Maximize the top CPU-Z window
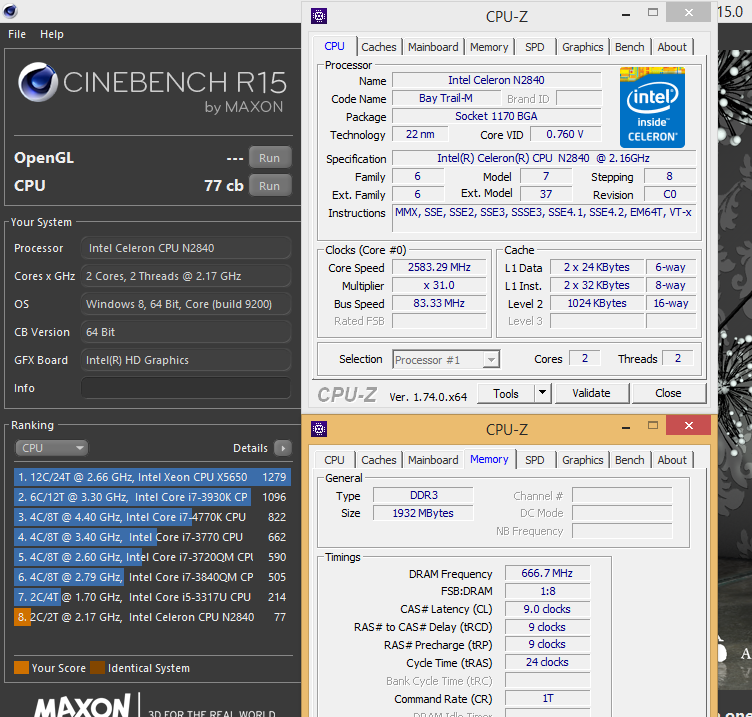 coord(653,13)
